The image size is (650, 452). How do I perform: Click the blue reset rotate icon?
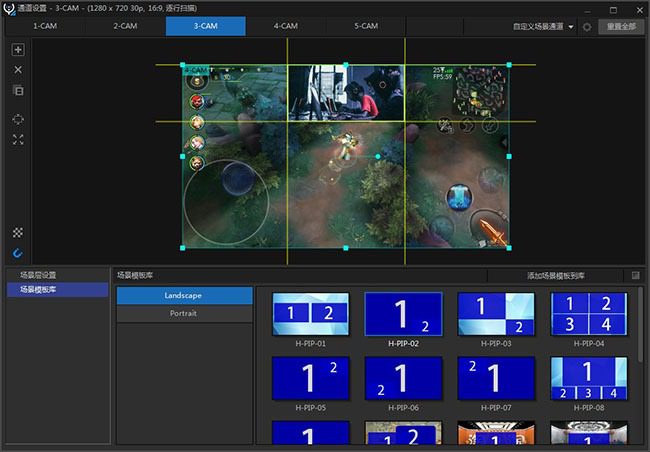coord(18,253)
